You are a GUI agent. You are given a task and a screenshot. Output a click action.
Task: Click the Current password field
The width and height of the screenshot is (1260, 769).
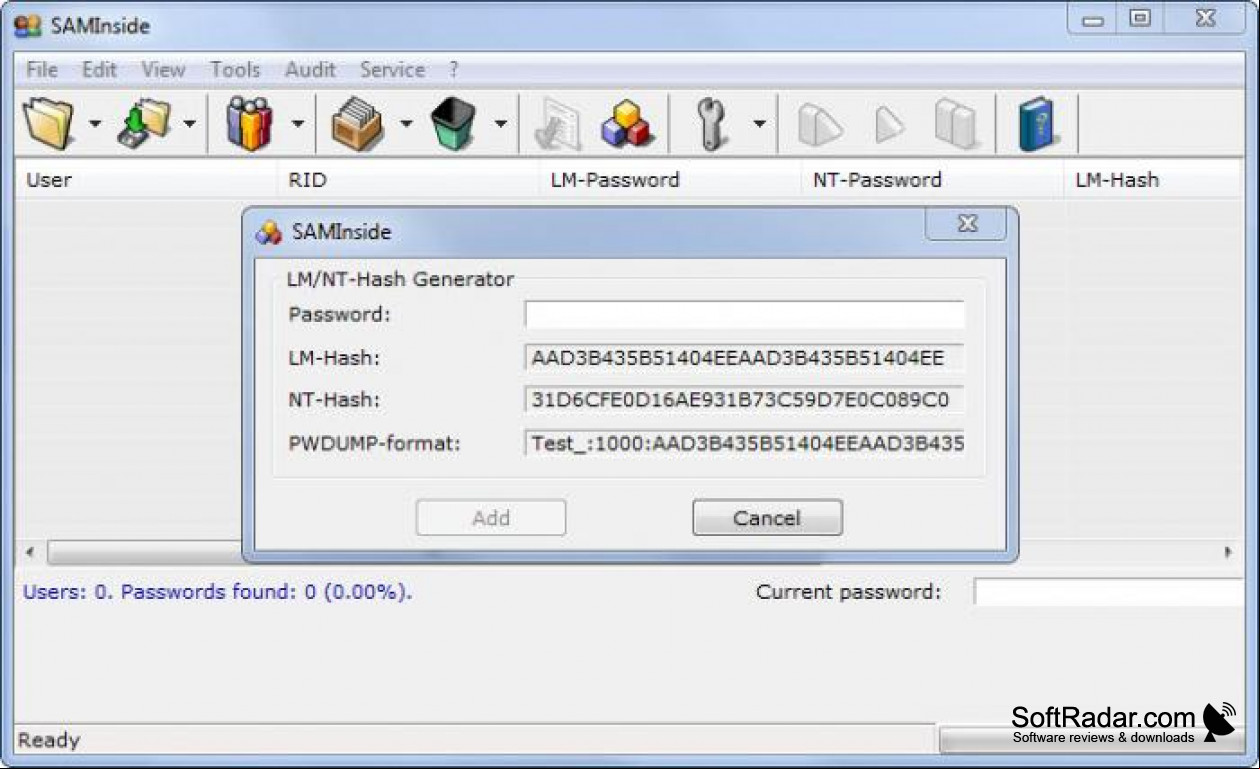(1109, 592)
